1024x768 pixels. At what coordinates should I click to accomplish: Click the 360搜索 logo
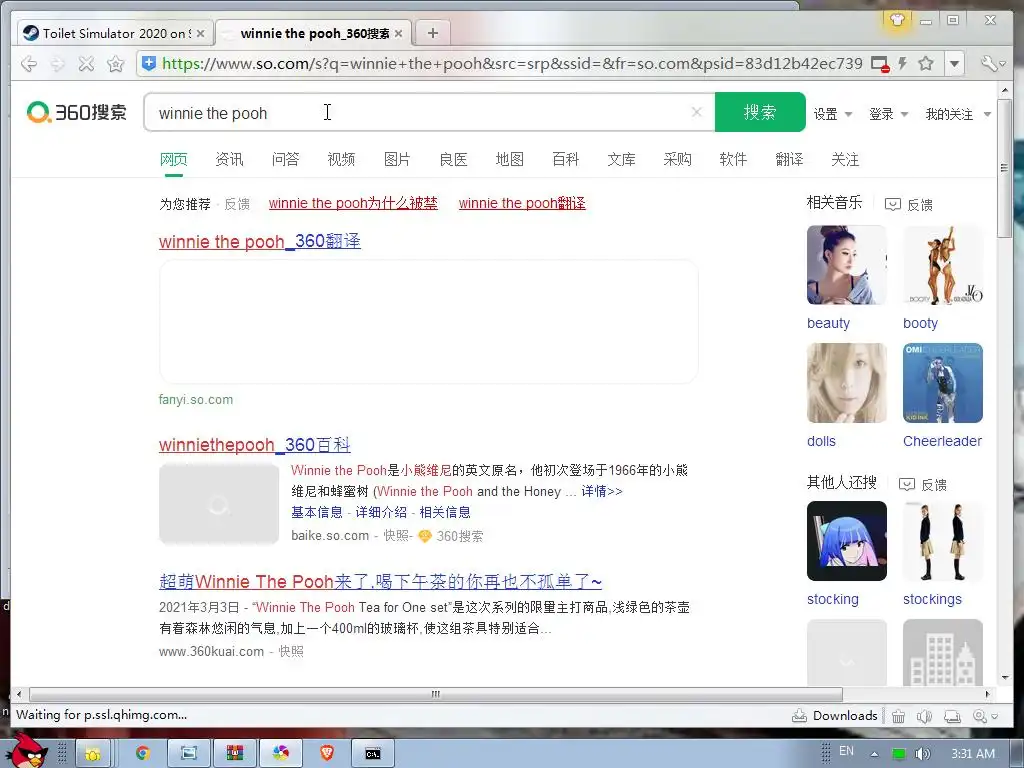pyautogui.click(x=76, y=112)
